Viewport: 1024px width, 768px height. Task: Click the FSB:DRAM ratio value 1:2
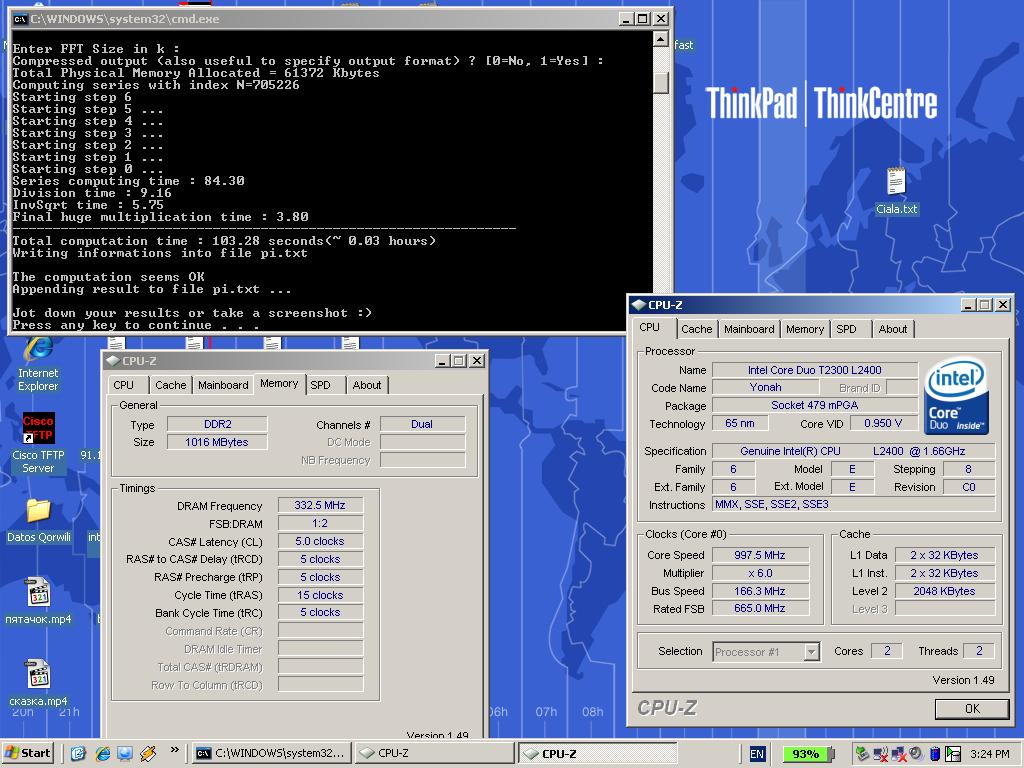click(320, 523)
